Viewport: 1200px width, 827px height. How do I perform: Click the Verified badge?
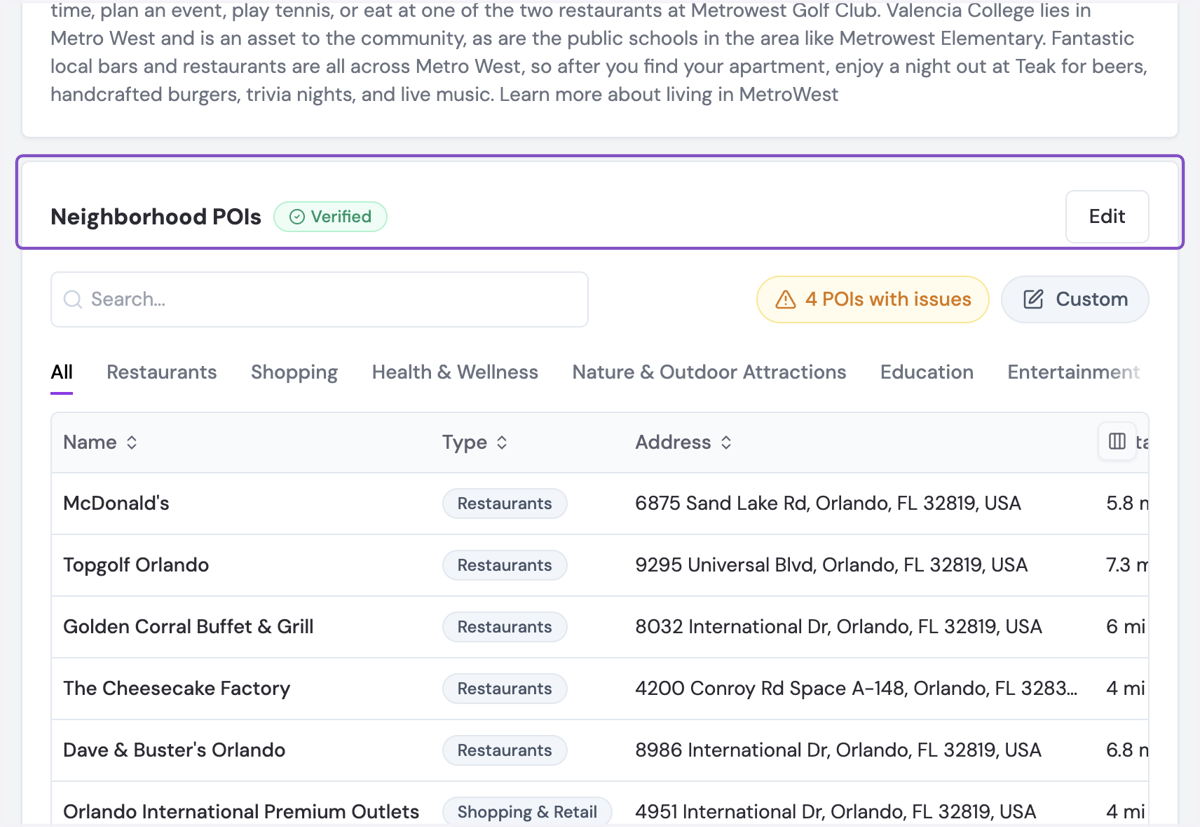[331, 216]
